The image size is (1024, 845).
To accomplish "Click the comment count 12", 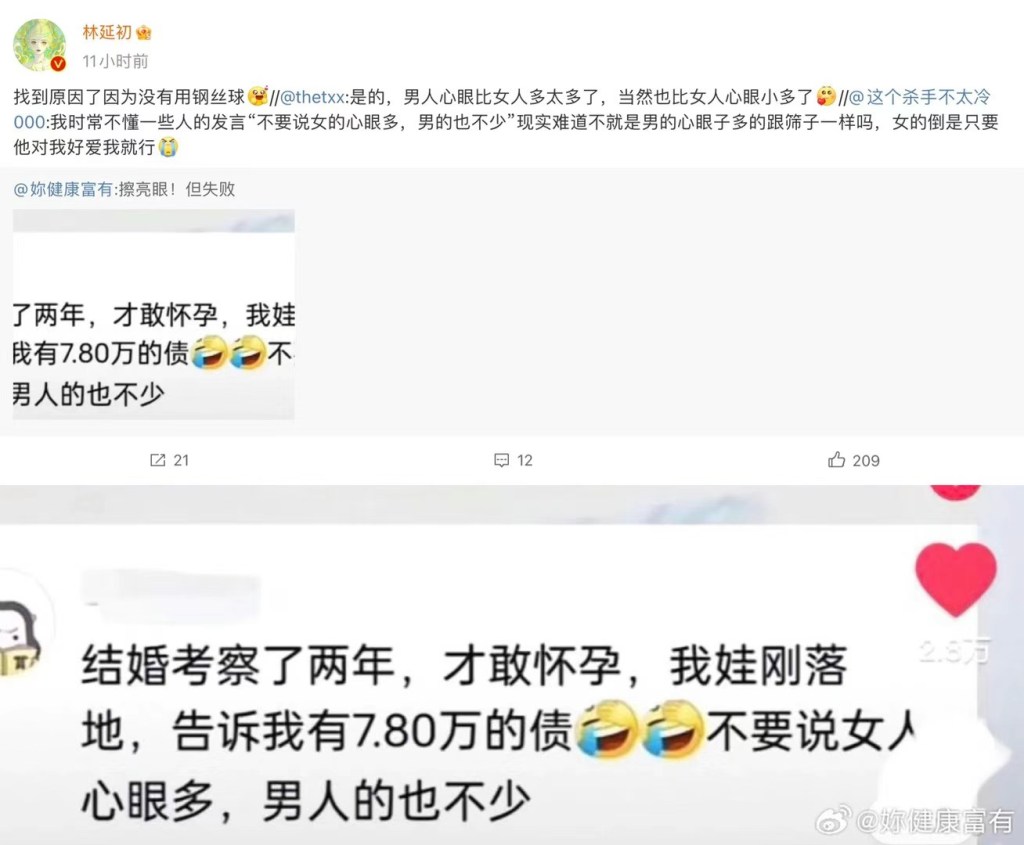I will click(x=524, y=460).
